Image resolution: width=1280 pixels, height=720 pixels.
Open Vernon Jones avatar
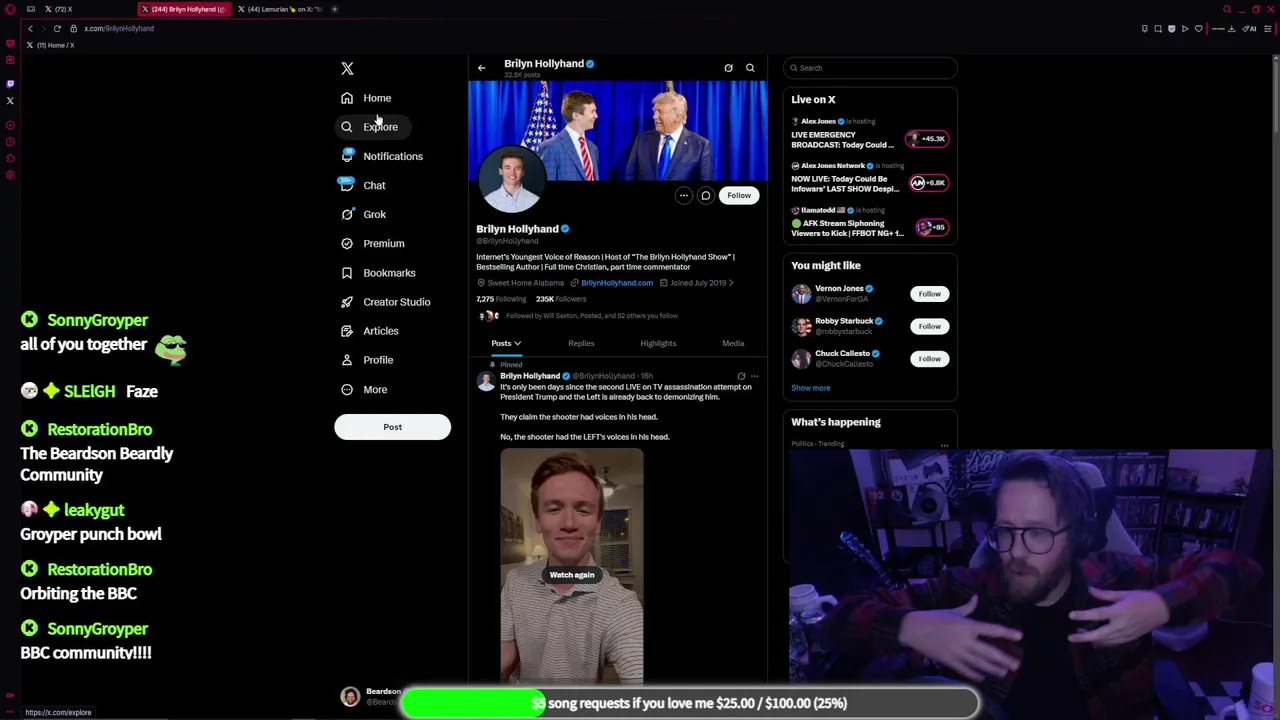pos(801,294)
